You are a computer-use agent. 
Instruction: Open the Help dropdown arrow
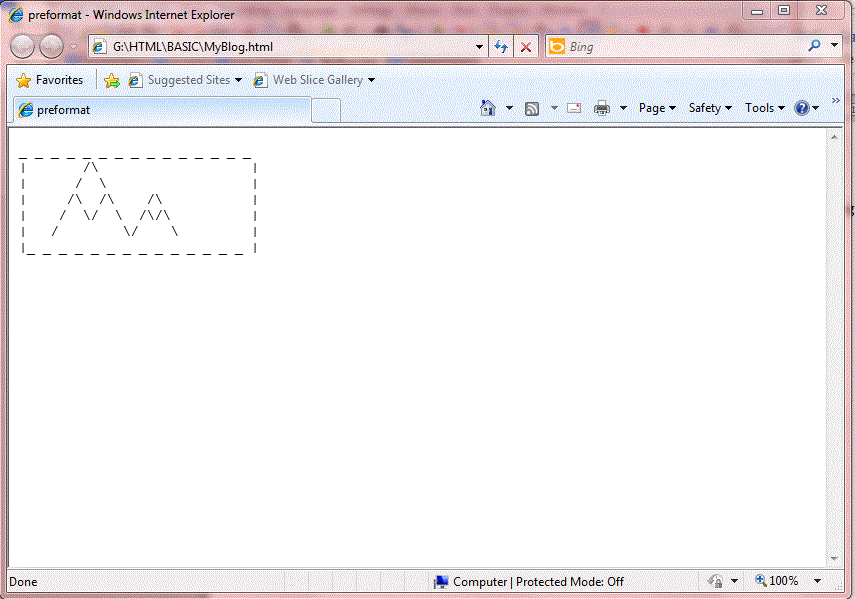(x=815, y=107)
